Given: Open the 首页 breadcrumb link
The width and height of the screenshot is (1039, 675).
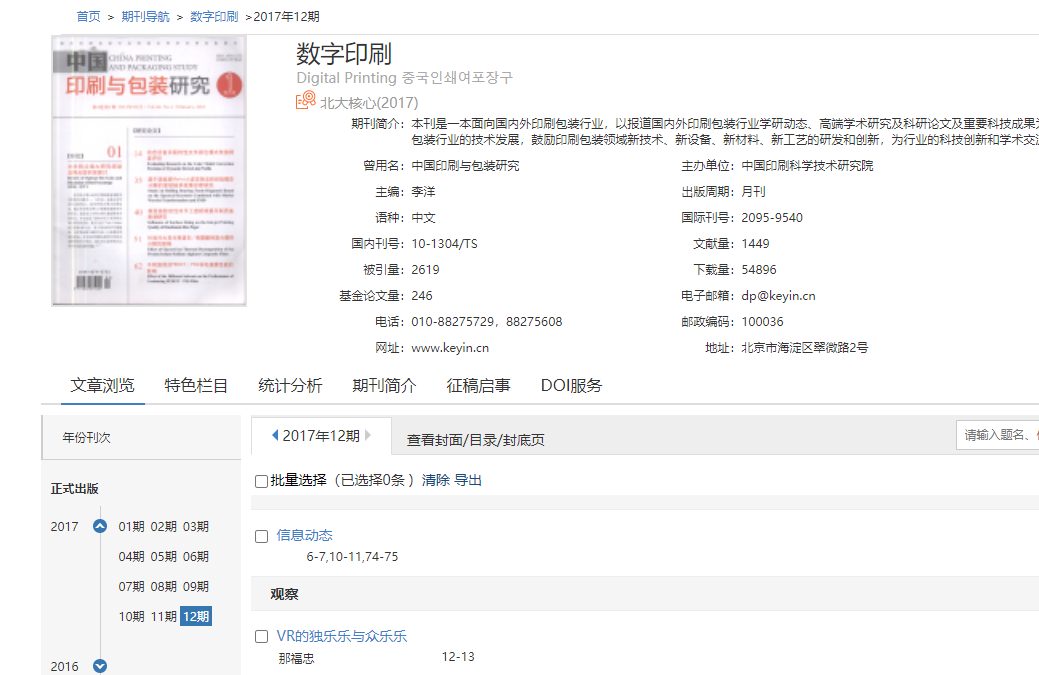Looking at the screenshot, I should (88, 17).
